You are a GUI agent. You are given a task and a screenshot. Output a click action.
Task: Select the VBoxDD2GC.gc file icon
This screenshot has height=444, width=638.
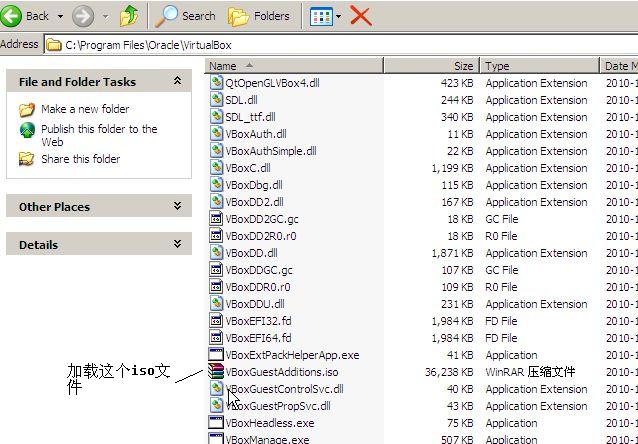pos(216,219)
